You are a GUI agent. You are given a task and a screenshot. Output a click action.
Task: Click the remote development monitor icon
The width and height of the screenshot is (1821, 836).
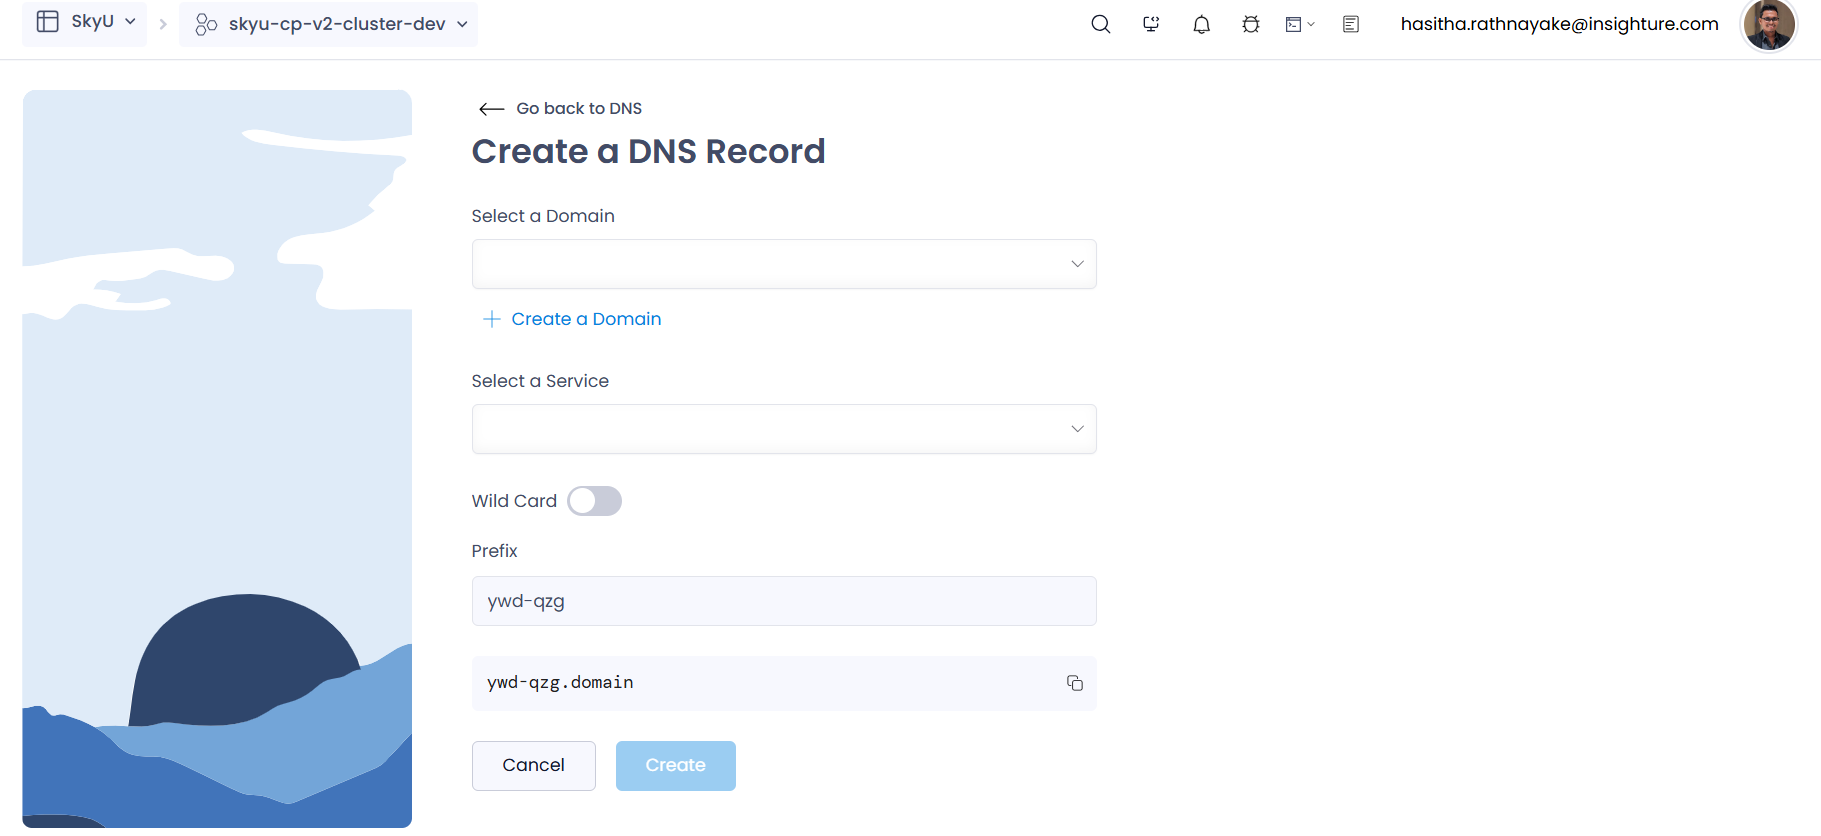(x=1151, y=24)
